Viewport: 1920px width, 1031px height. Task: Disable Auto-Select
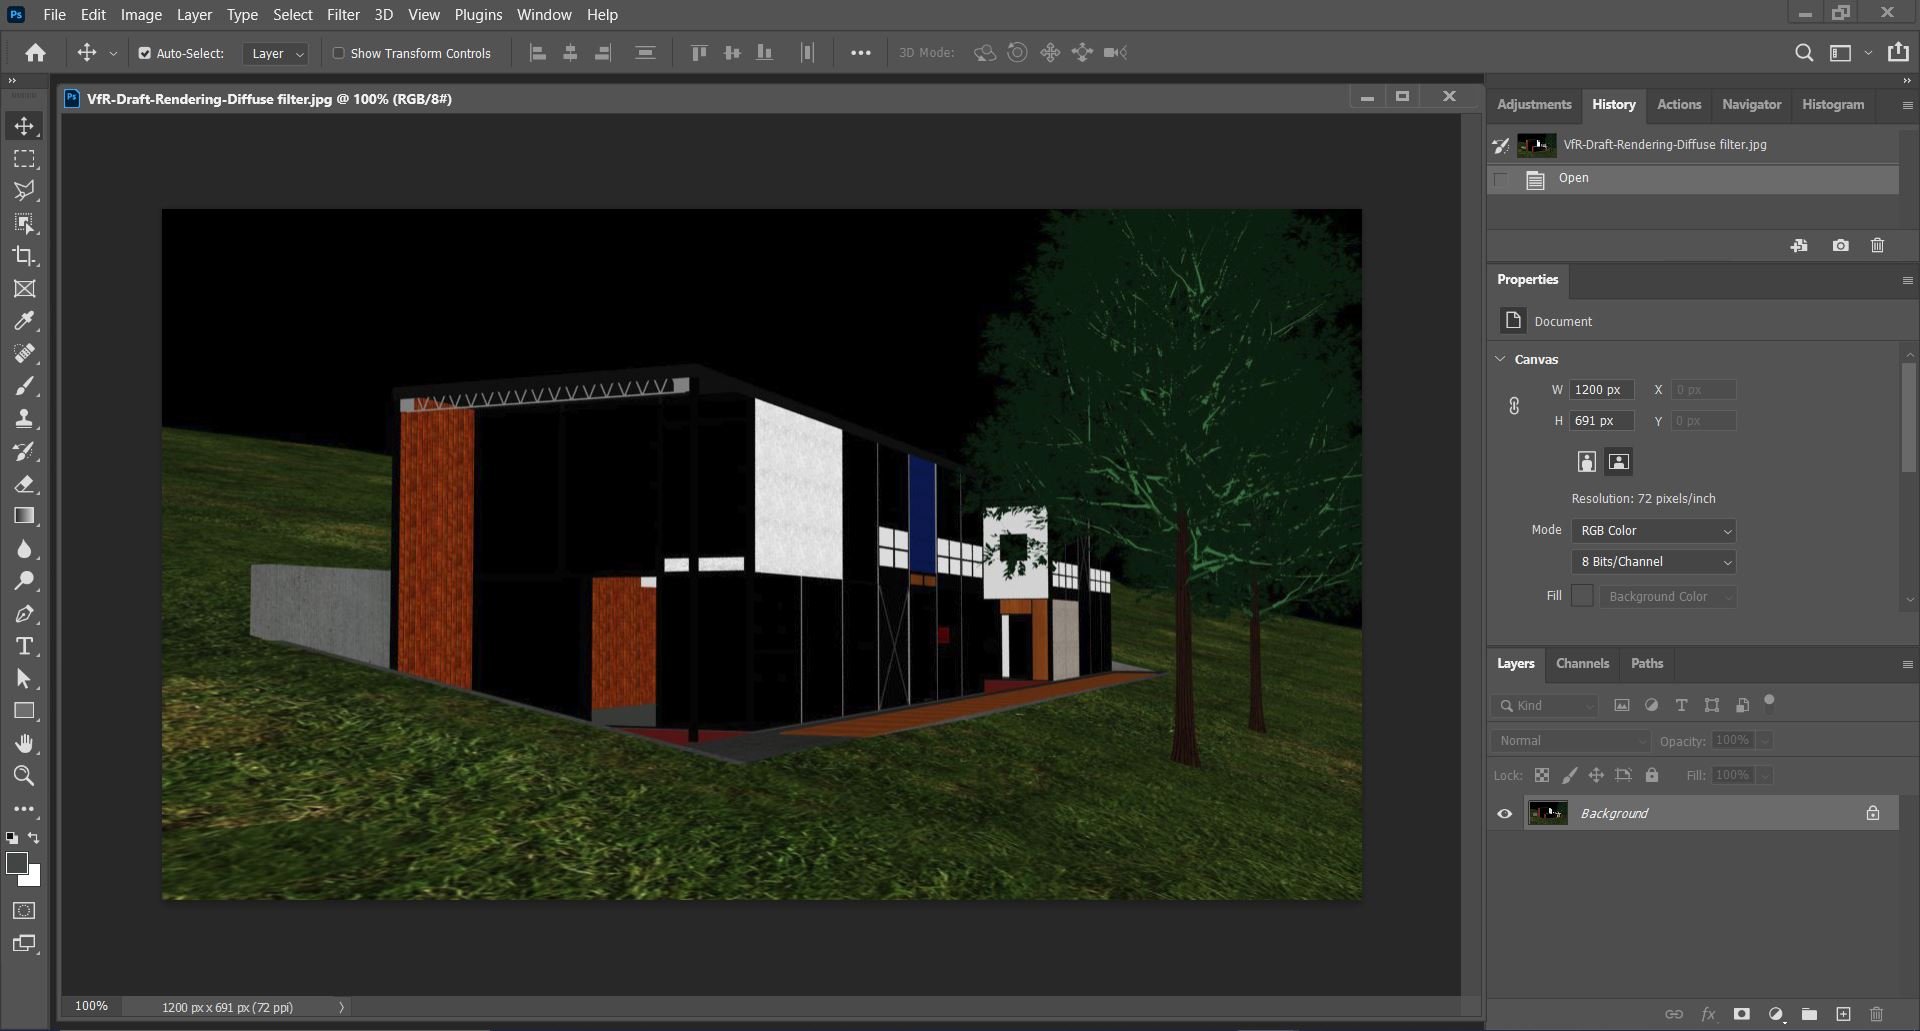point(145,52)
